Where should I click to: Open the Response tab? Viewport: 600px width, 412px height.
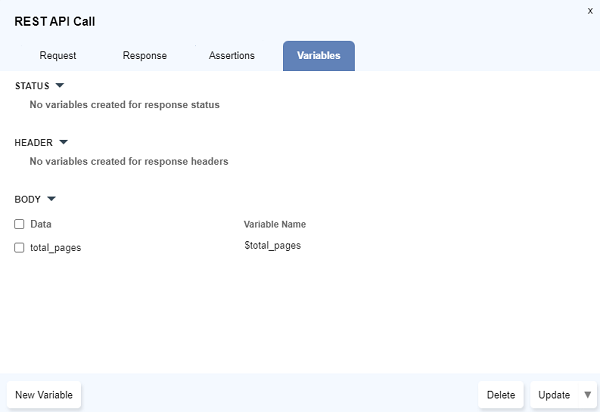pyautogui.click(x=145, y=56)
